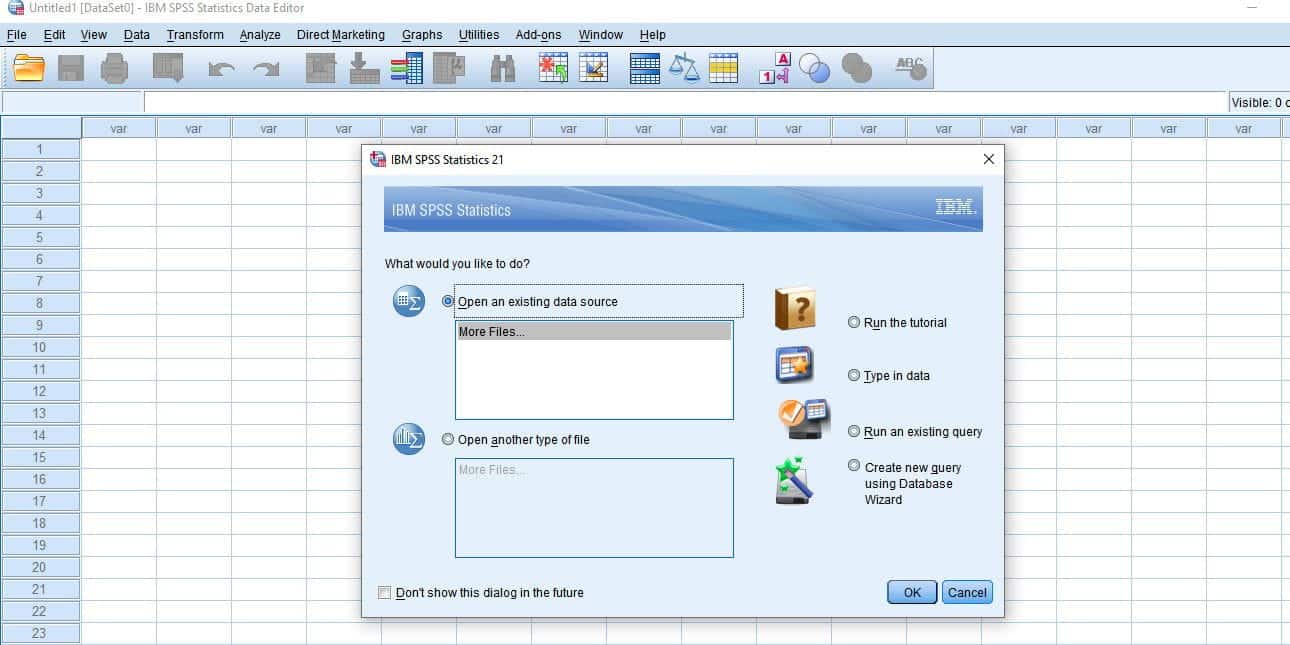Screen dimensions: 1290x645
Task: Open the Window menu
Action: [601, 34]
